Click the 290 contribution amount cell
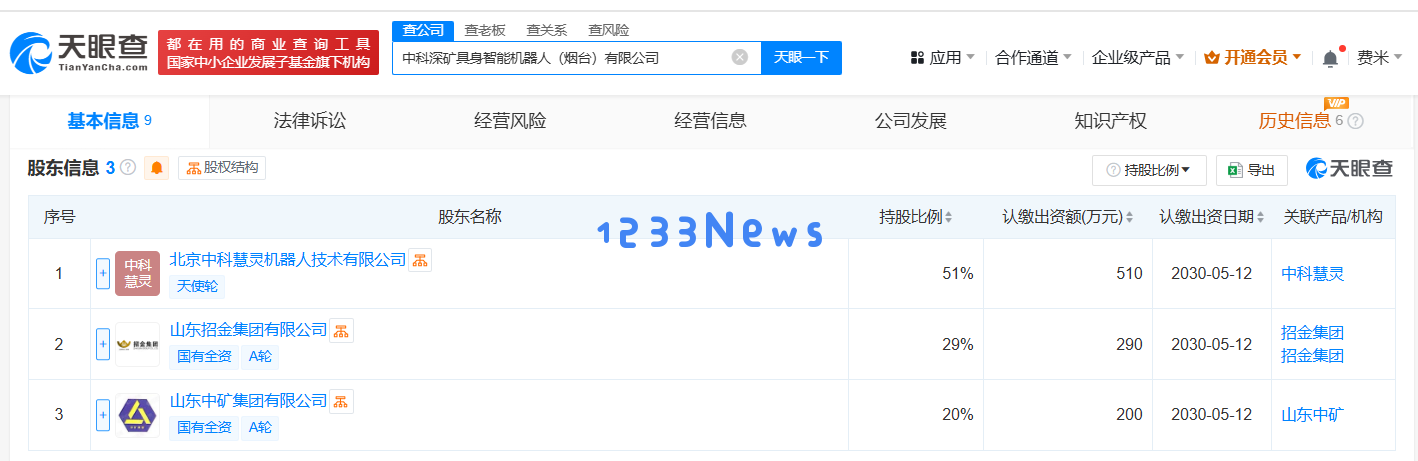This screenshot has height=461, width=1418. coord(1068,344)
